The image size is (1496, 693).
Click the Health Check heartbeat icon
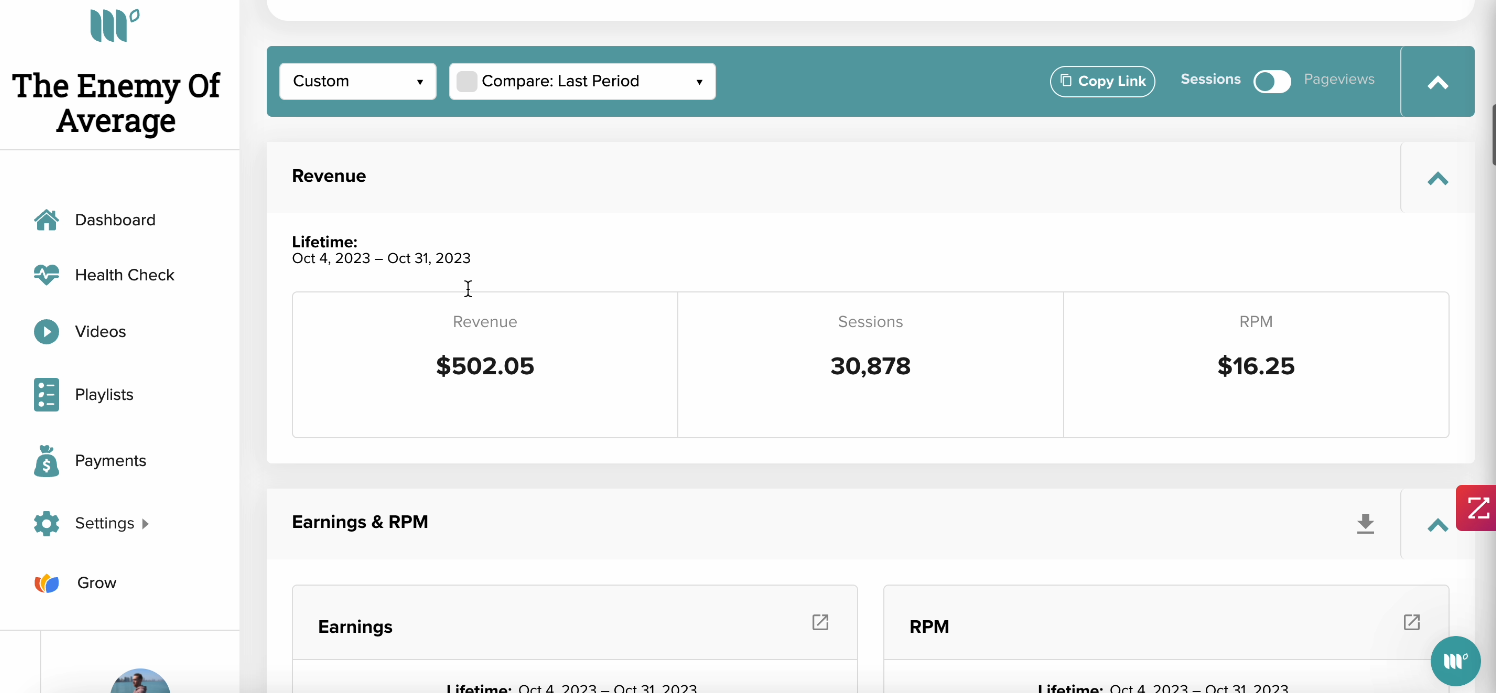(x=46, y=275)
